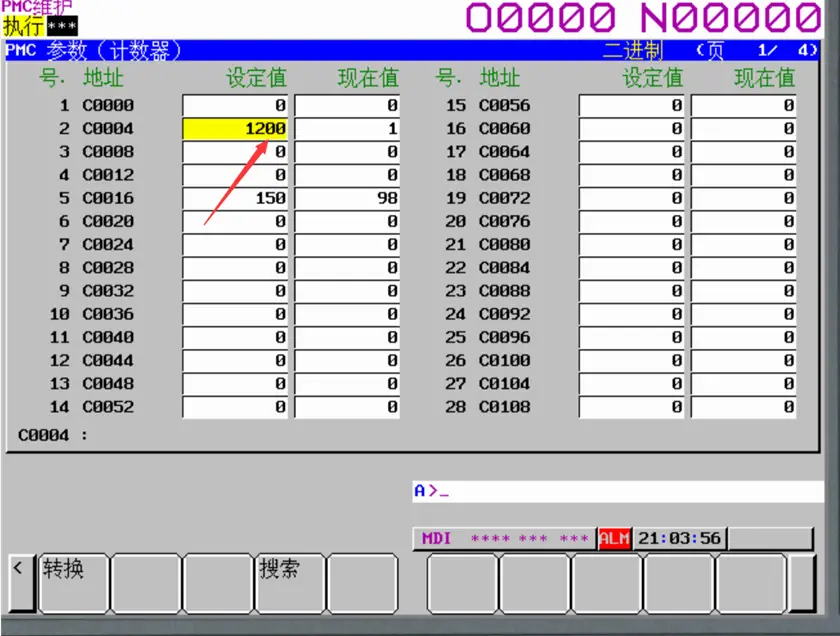Select the C0000 set value field

pos(235,106)
